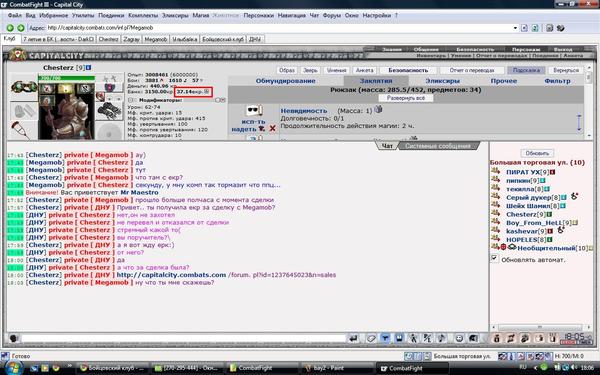Open the Настройки menu
Viewport: 600px width, 375px height.
click(x=377, y=16)
